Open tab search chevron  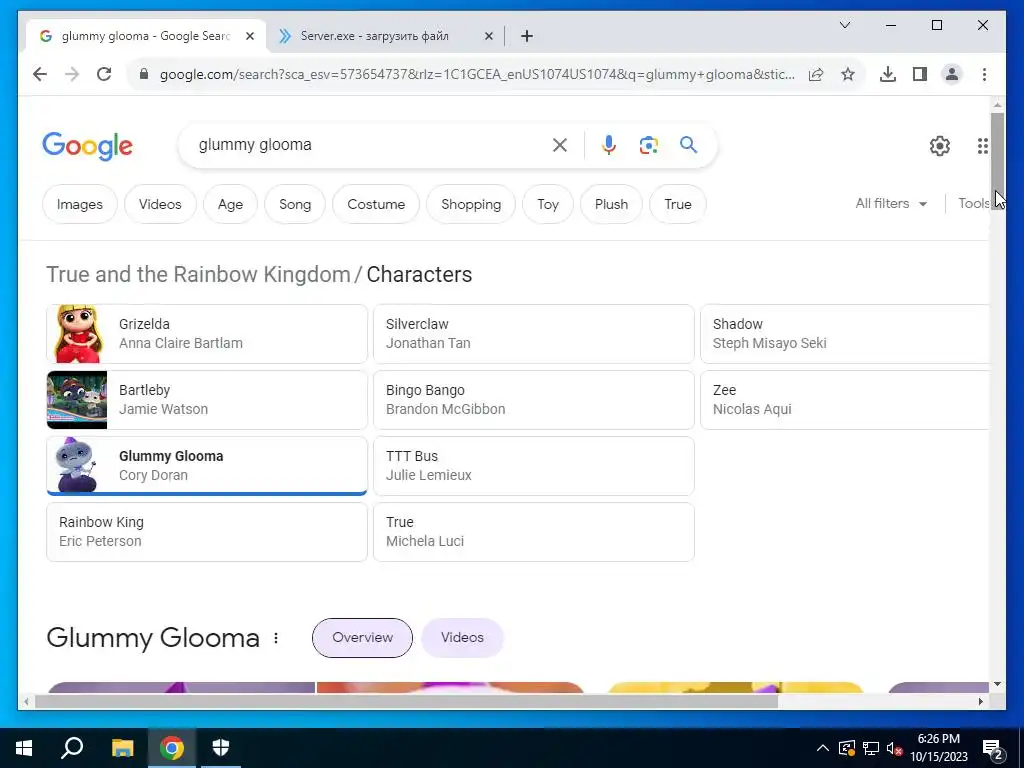click(x=844, y=25)
